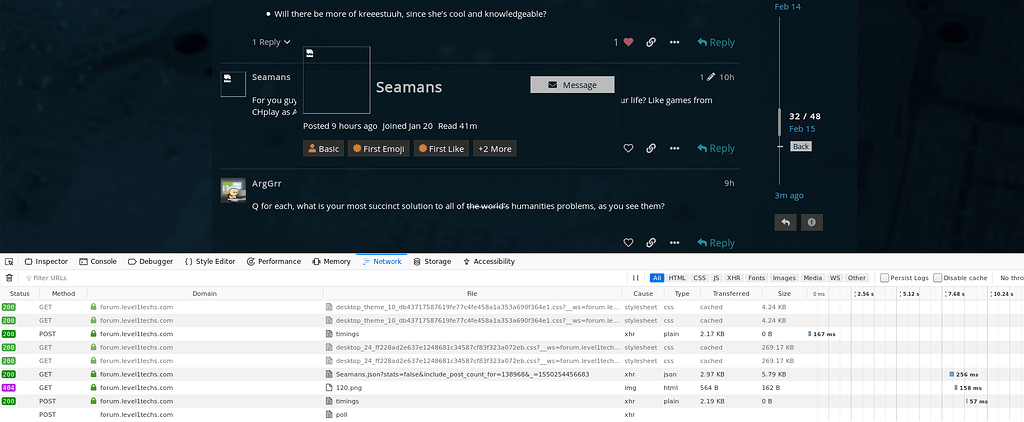This screenshot has width=1024, height=422.
Task: Click the edit history pencil icon
Action: 710,77
